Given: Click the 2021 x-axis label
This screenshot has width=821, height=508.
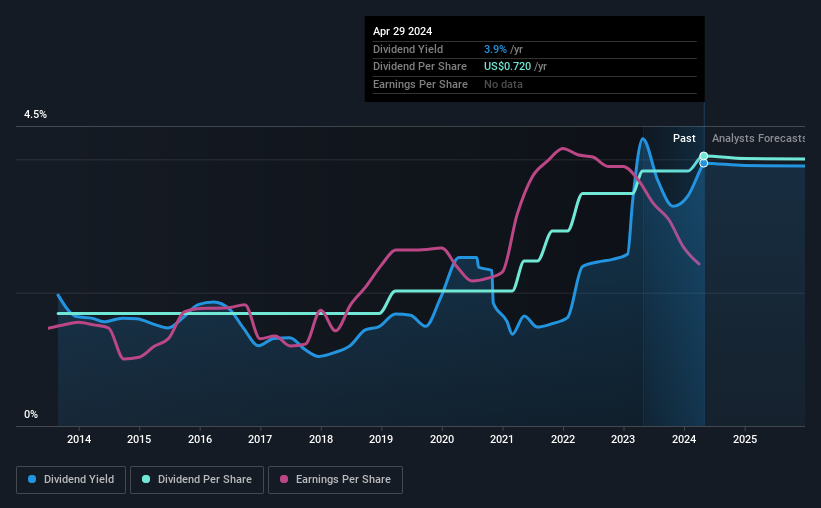Looking at the screenshot, I should pos(502,439).
